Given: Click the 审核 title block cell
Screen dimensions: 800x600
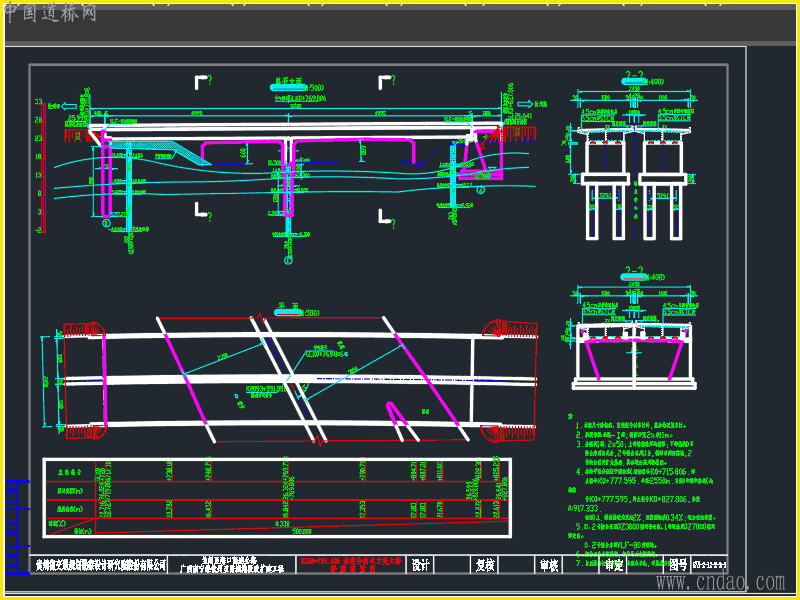Looking at the screenshot, I should coord(549,565).
